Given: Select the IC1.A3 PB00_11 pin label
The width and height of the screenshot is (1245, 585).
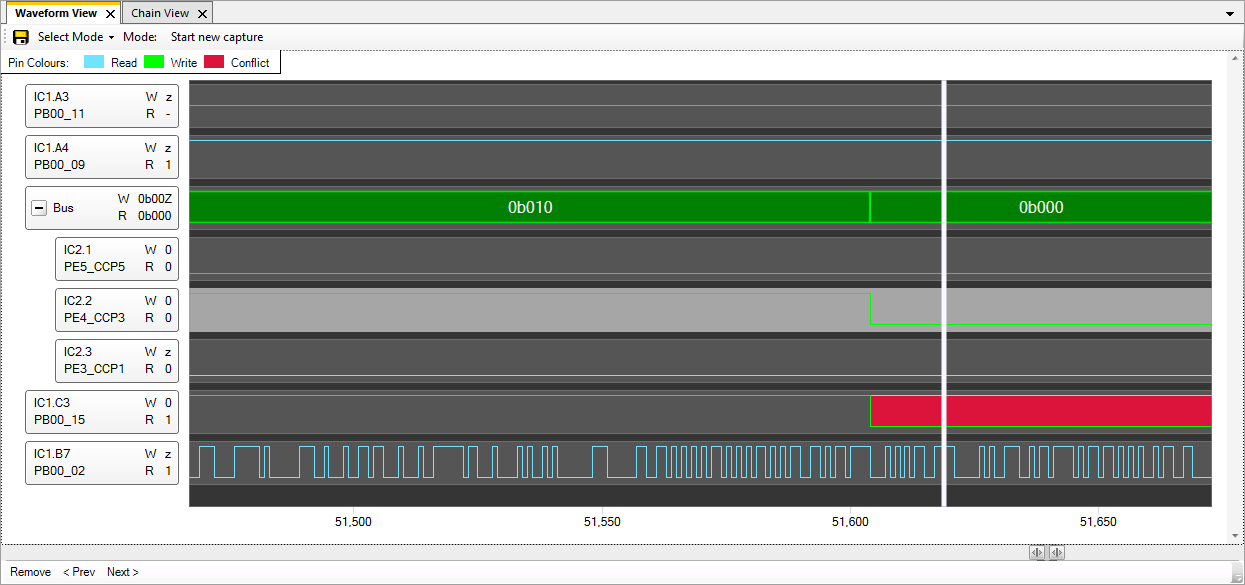Looking at the screenshot, I should (x=102, y=105).
